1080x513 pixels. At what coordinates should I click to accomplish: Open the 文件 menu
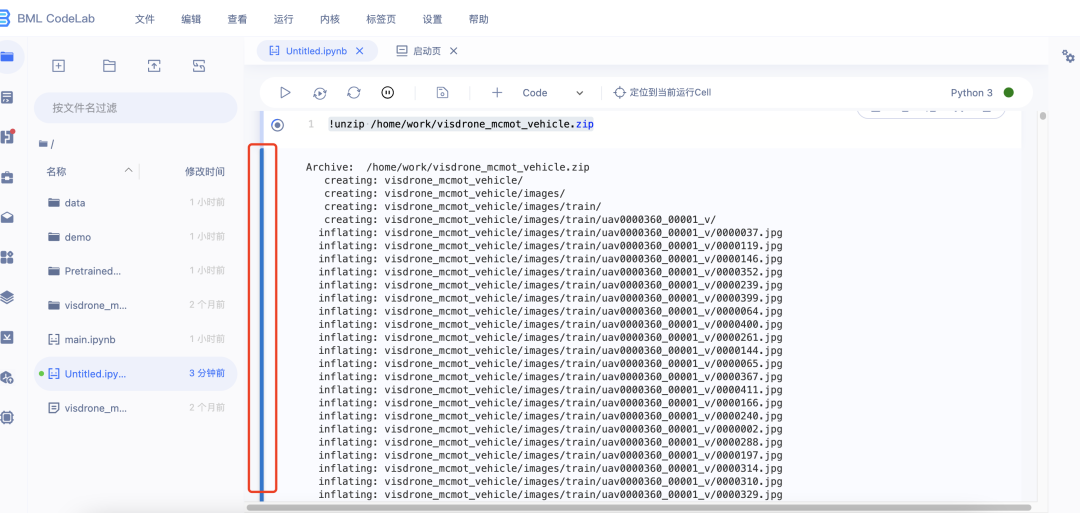[x=145, y=19]
